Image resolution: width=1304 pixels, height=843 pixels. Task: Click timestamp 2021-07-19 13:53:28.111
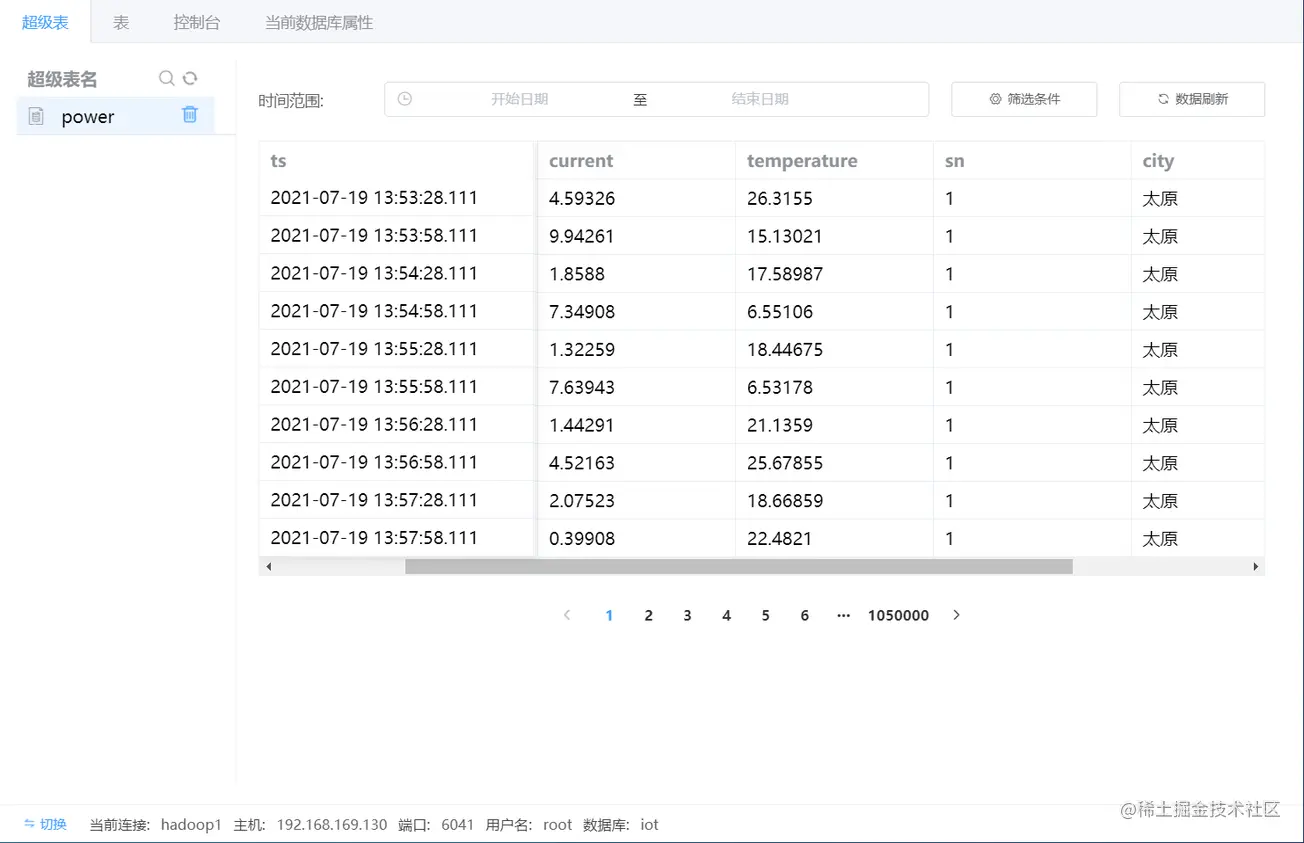coord(374,198)
